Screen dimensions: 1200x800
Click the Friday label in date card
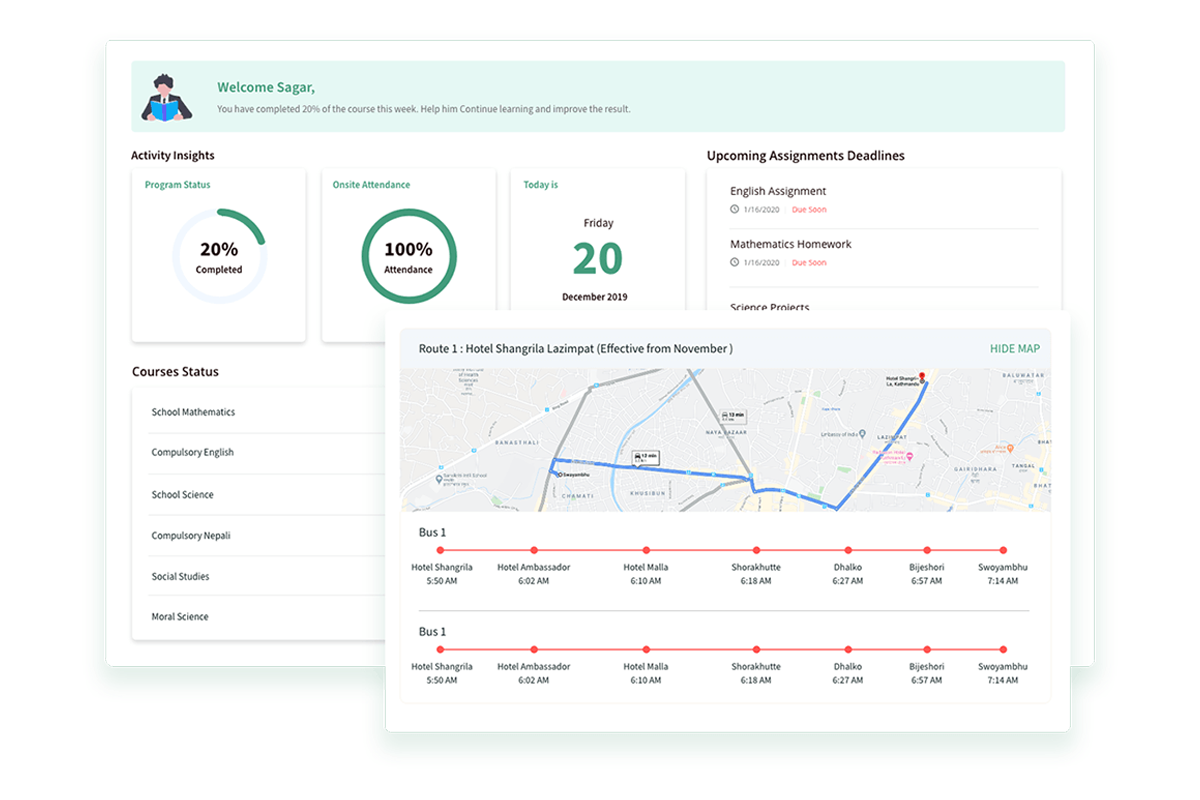click(x=598, y=223)
